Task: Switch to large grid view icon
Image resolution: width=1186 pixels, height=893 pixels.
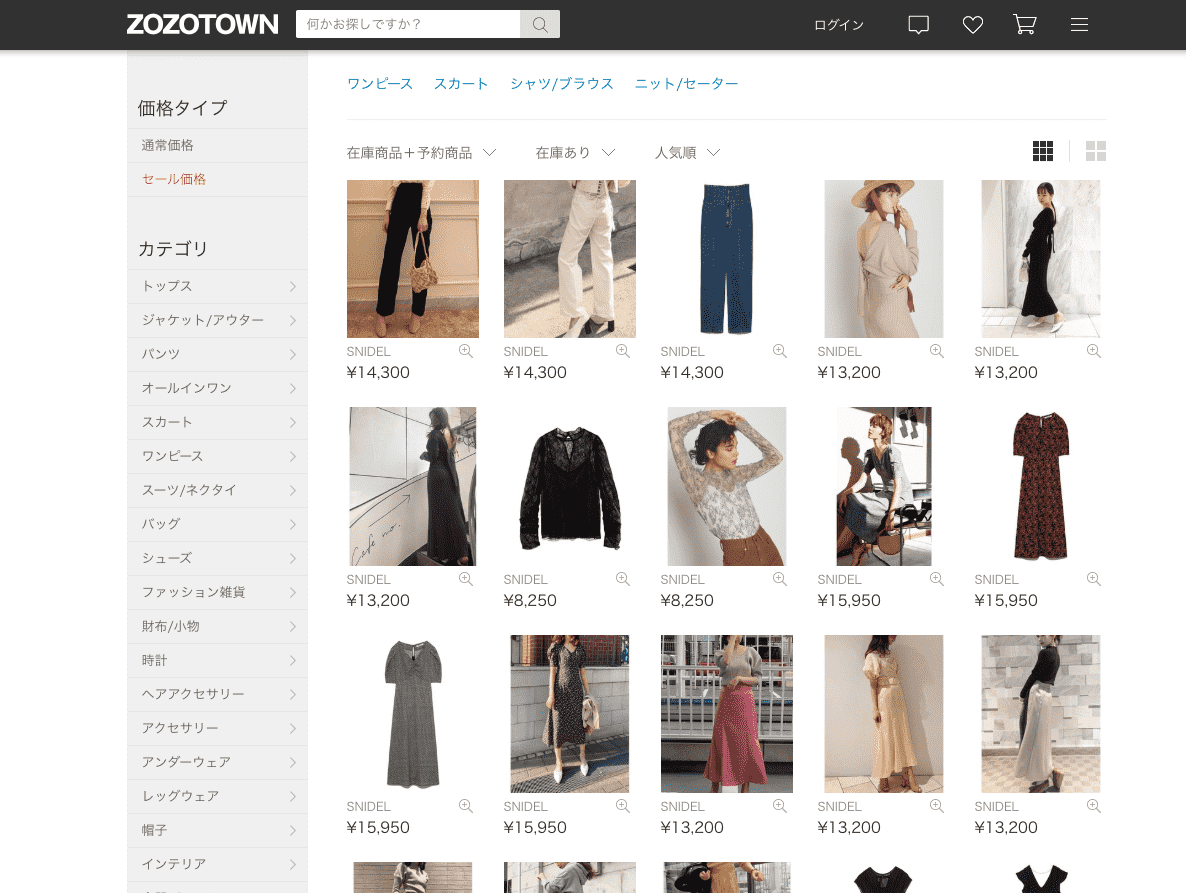Action: [1096, 151]
